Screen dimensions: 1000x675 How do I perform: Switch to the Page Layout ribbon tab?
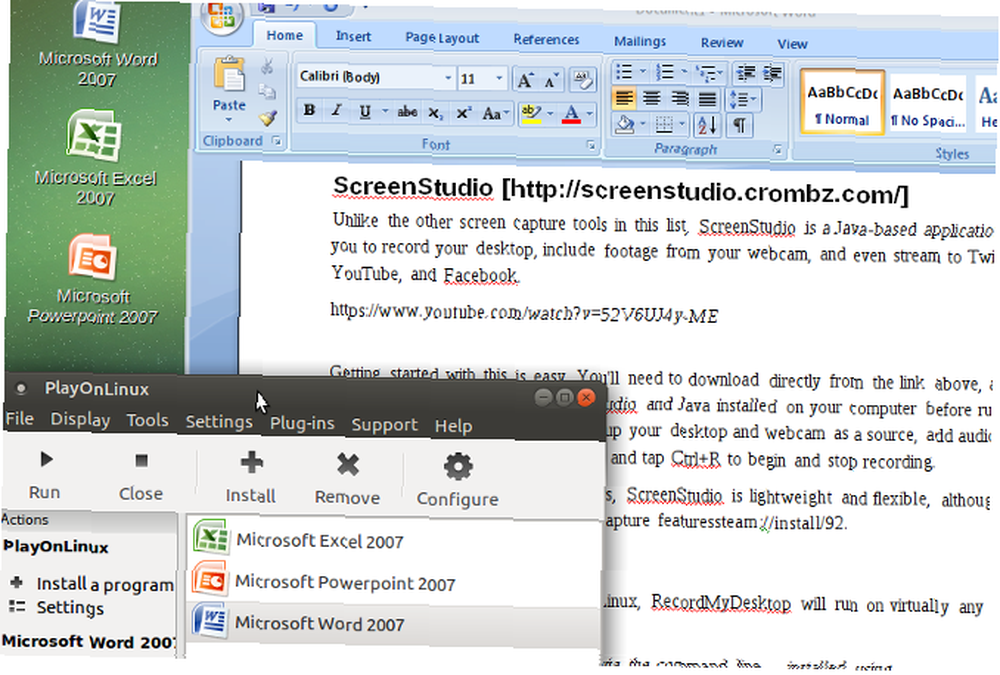[x=442, y=38]
